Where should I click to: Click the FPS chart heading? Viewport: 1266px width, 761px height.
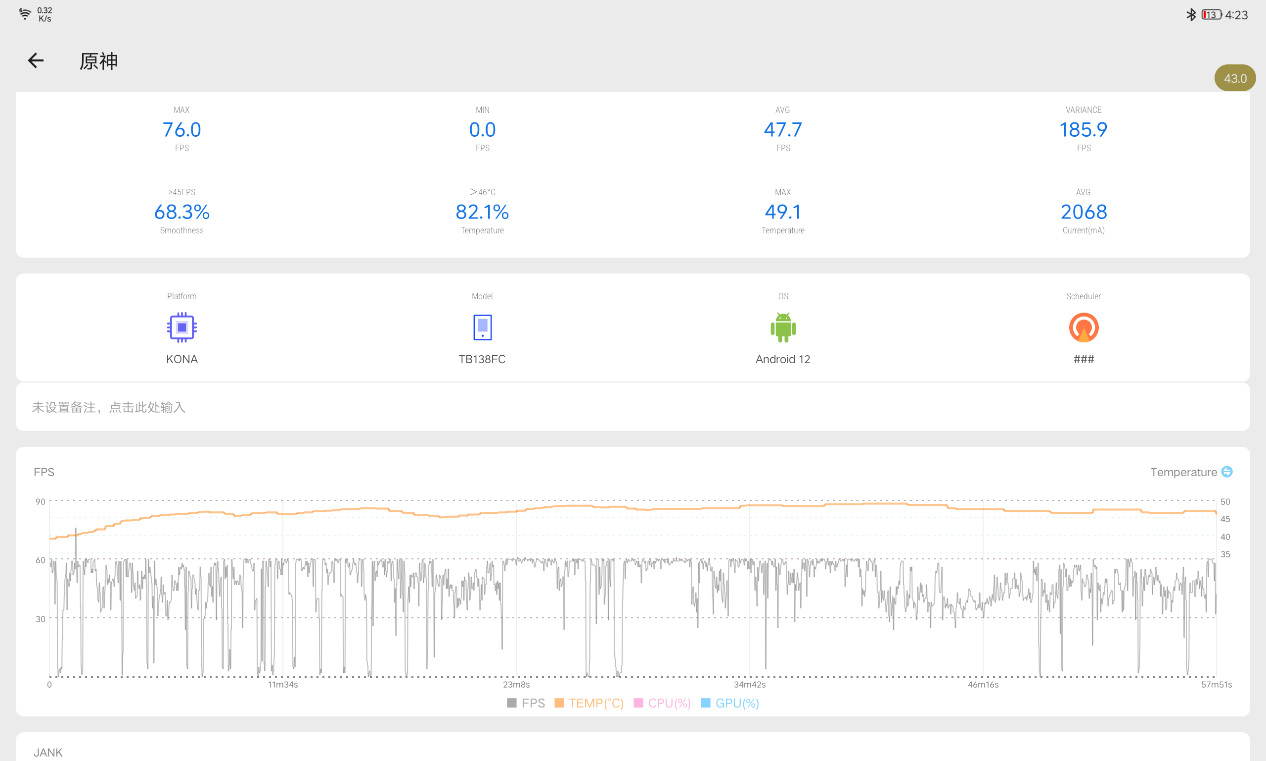pyautogui.click(x=44, y=472)
